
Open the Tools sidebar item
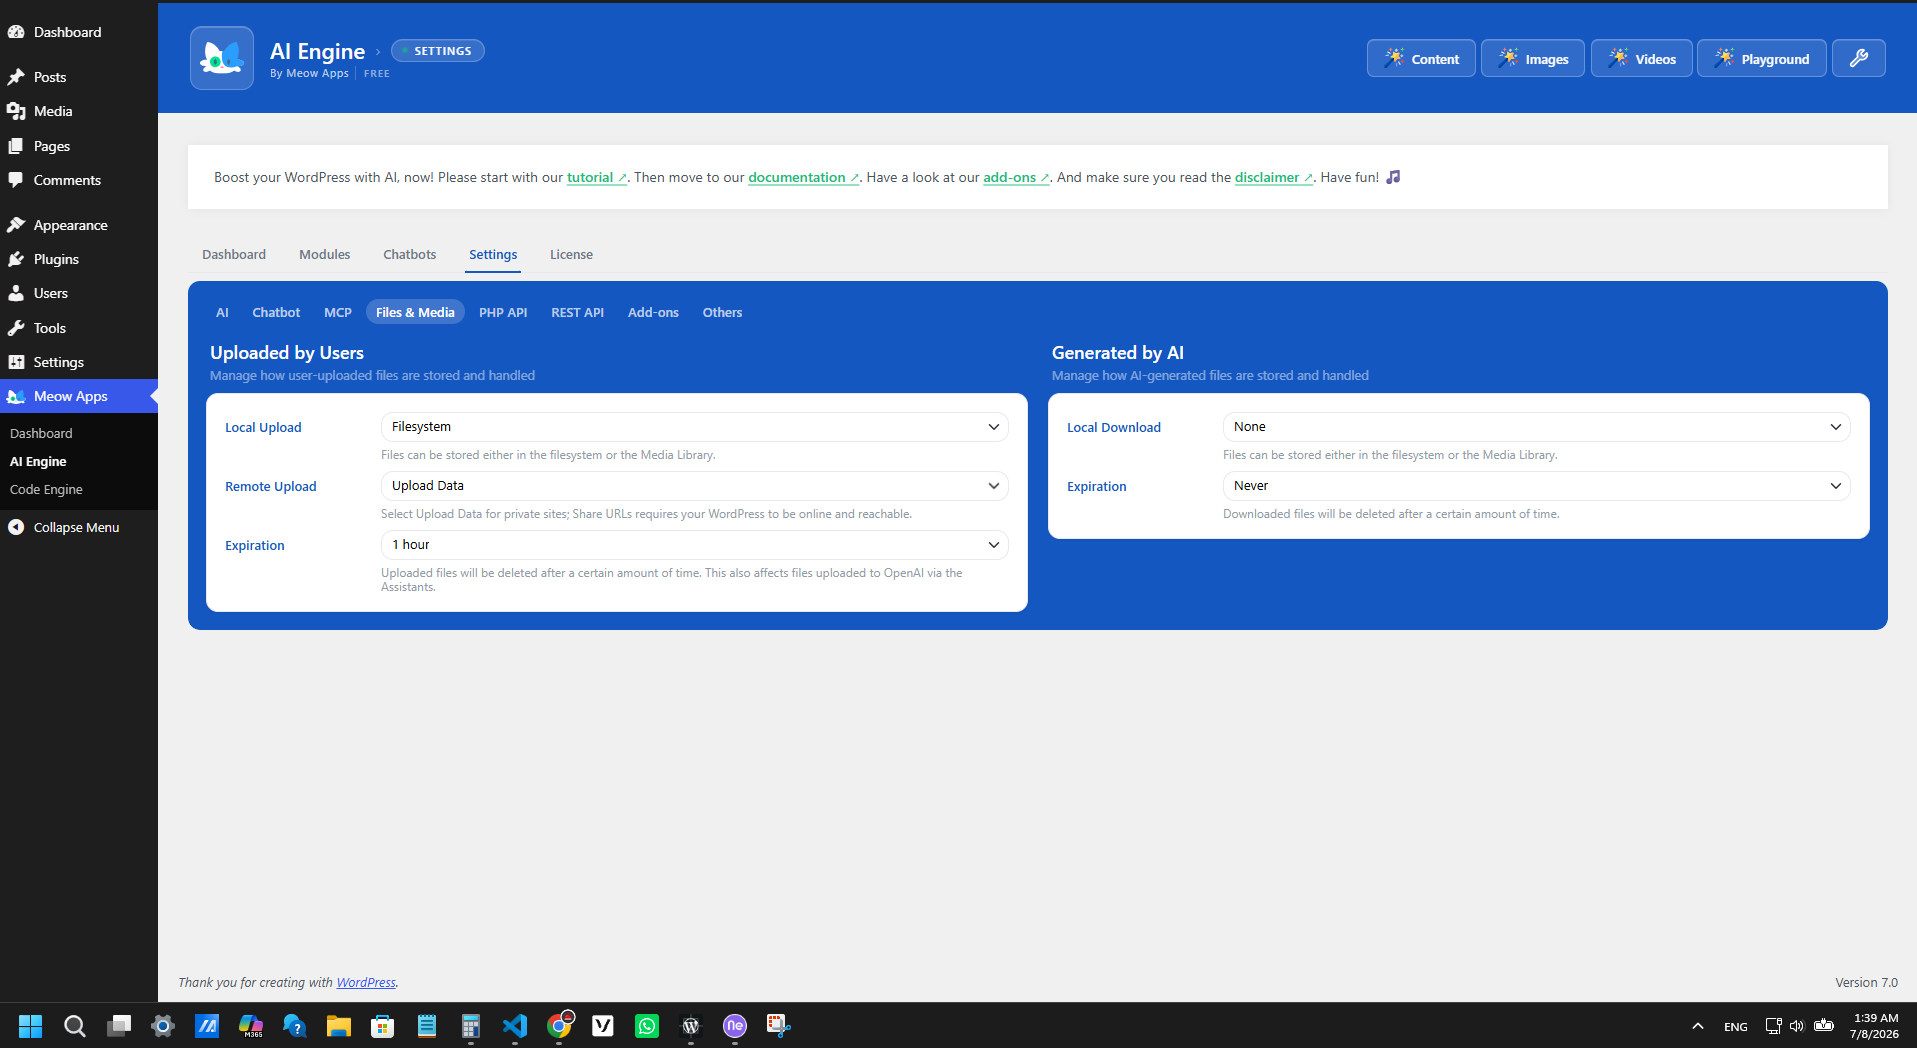point(50,328)
